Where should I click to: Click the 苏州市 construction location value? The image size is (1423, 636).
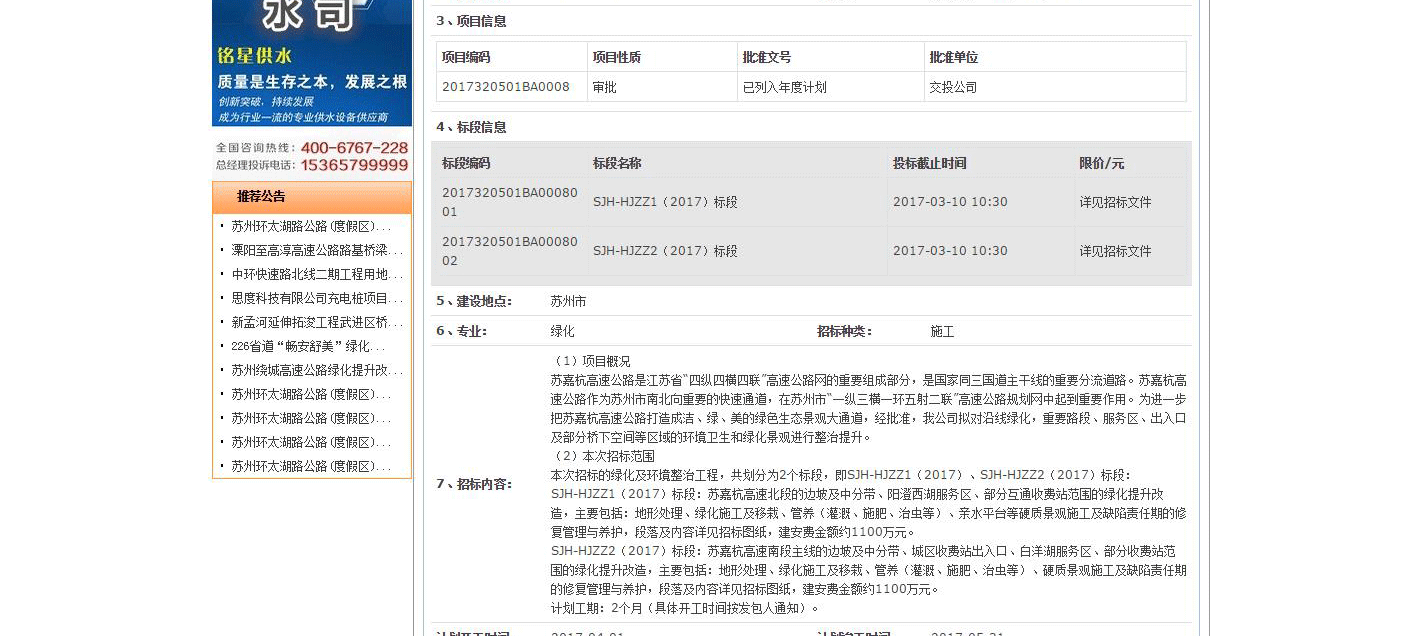pyautogui.click(x=568, y=301)
